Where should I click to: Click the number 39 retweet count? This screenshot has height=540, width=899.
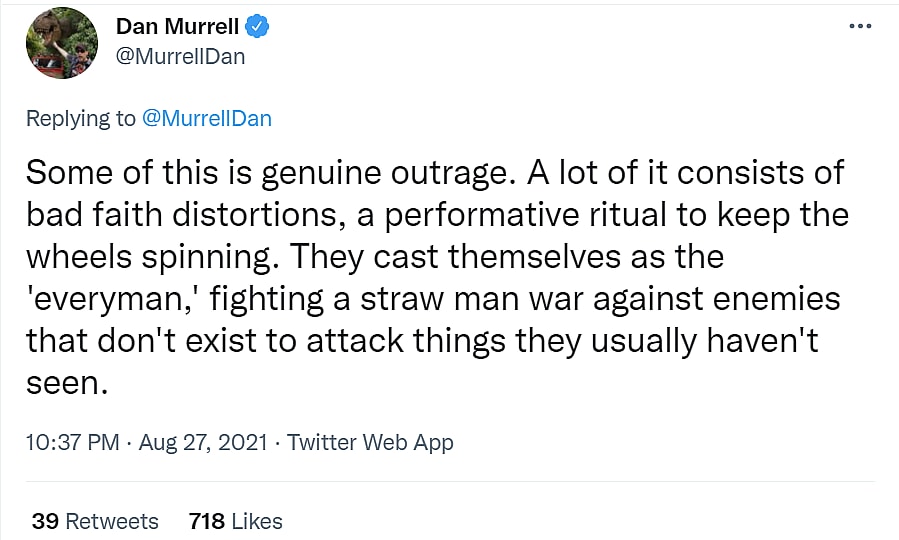coord(45,521)
